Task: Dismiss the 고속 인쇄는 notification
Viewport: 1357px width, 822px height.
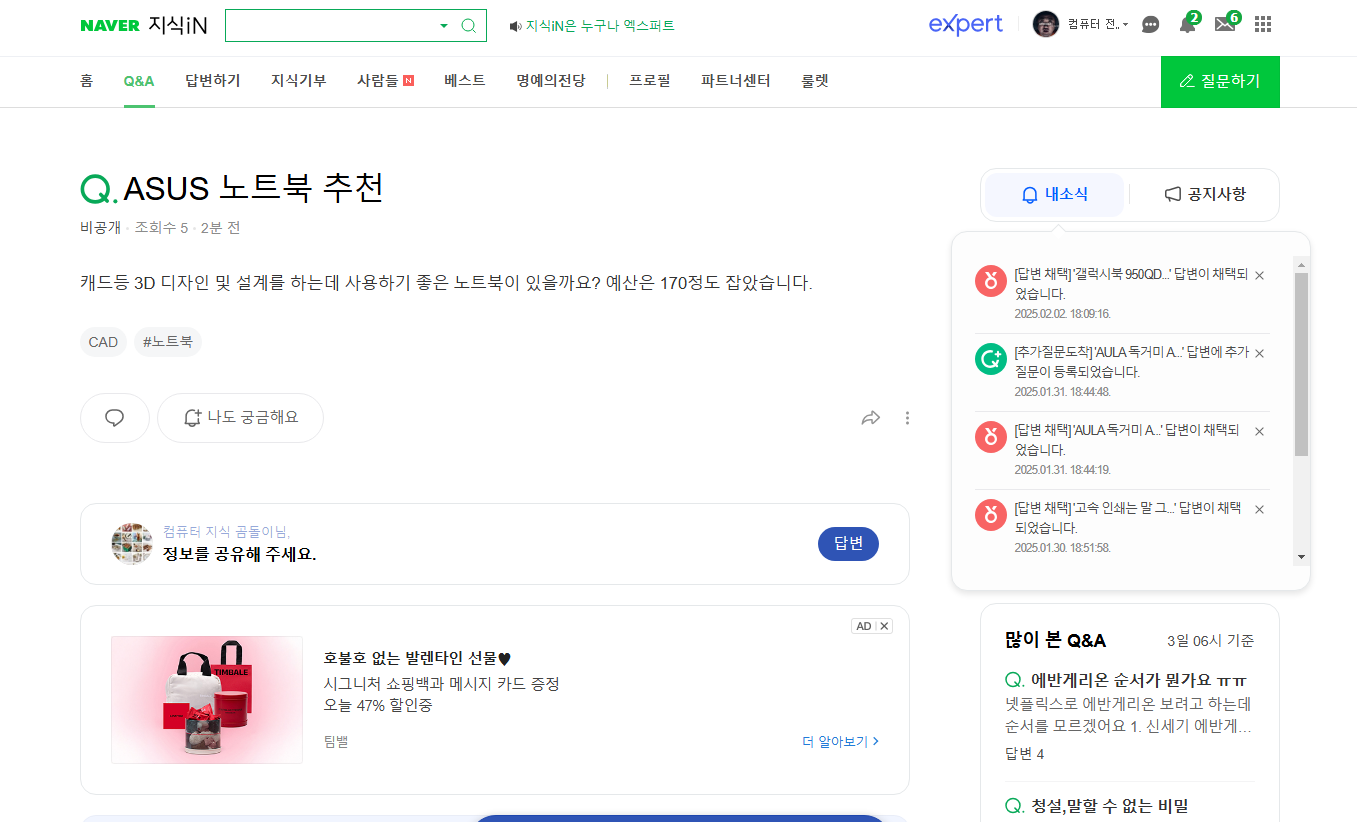Action: tap(1259, 509)
